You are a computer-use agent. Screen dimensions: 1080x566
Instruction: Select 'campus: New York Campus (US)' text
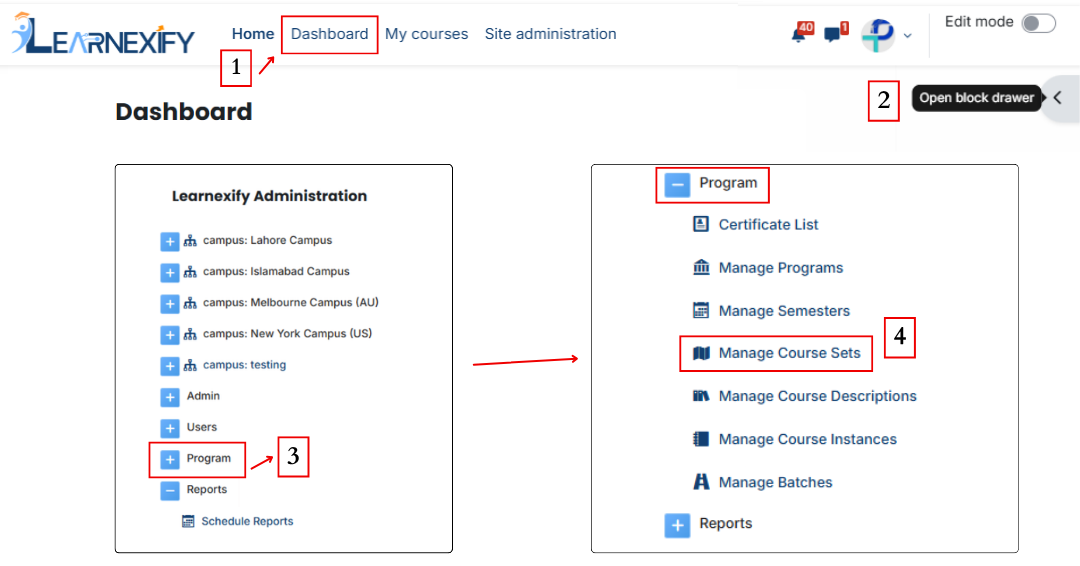(287, 333)
